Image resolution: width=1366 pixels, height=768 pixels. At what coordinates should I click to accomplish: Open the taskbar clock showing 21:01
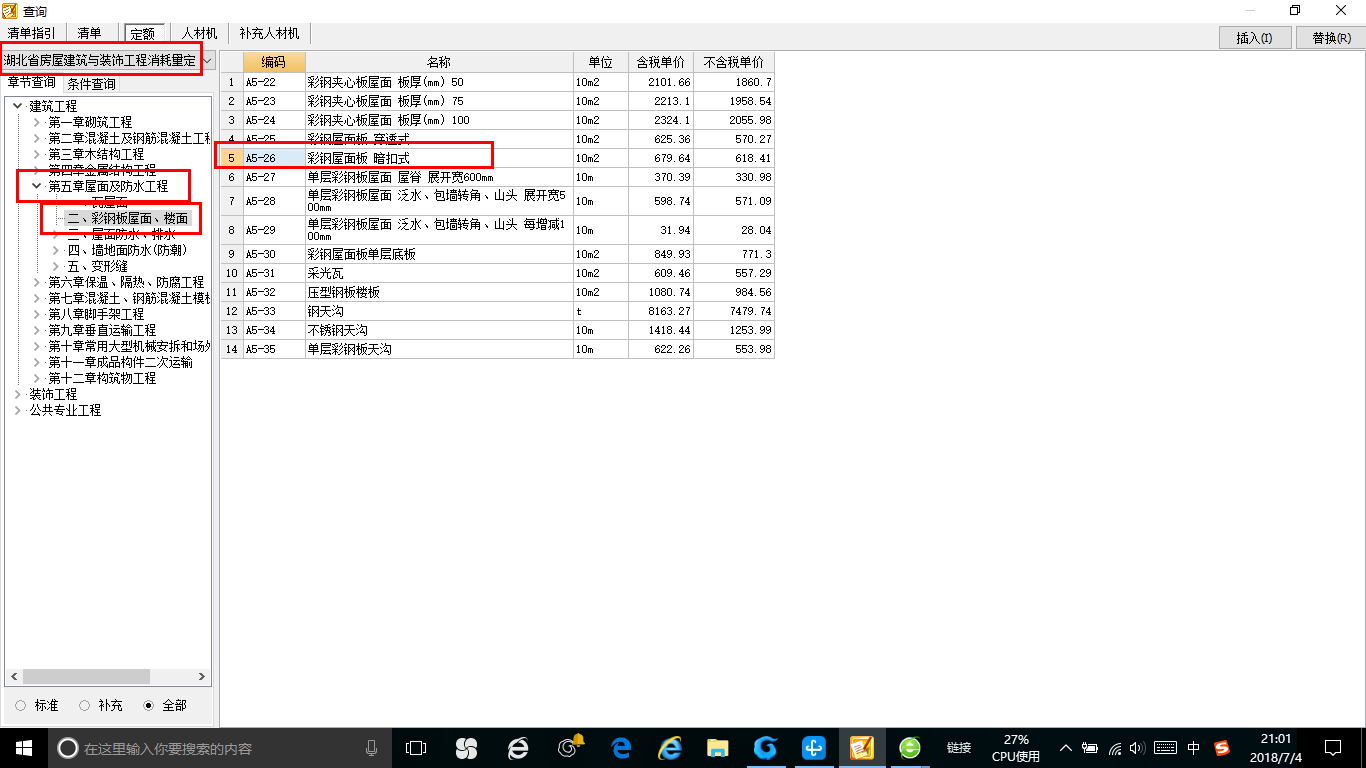[x=1275, y=748]
